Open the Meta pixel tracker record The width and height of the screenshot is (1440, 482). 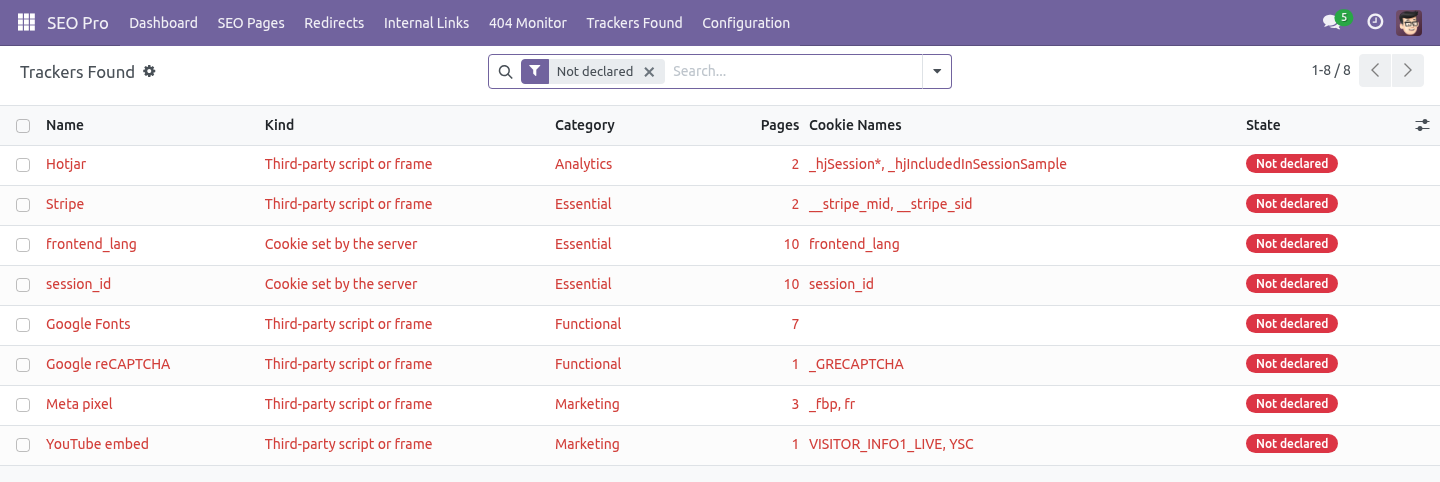click(79, 404)
